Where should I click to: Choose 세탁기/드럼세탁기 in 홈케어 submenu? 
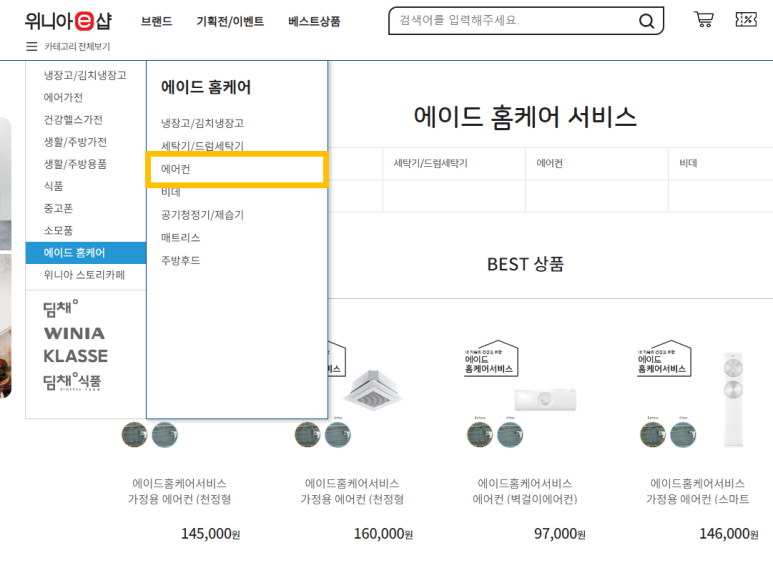(203, 146)
